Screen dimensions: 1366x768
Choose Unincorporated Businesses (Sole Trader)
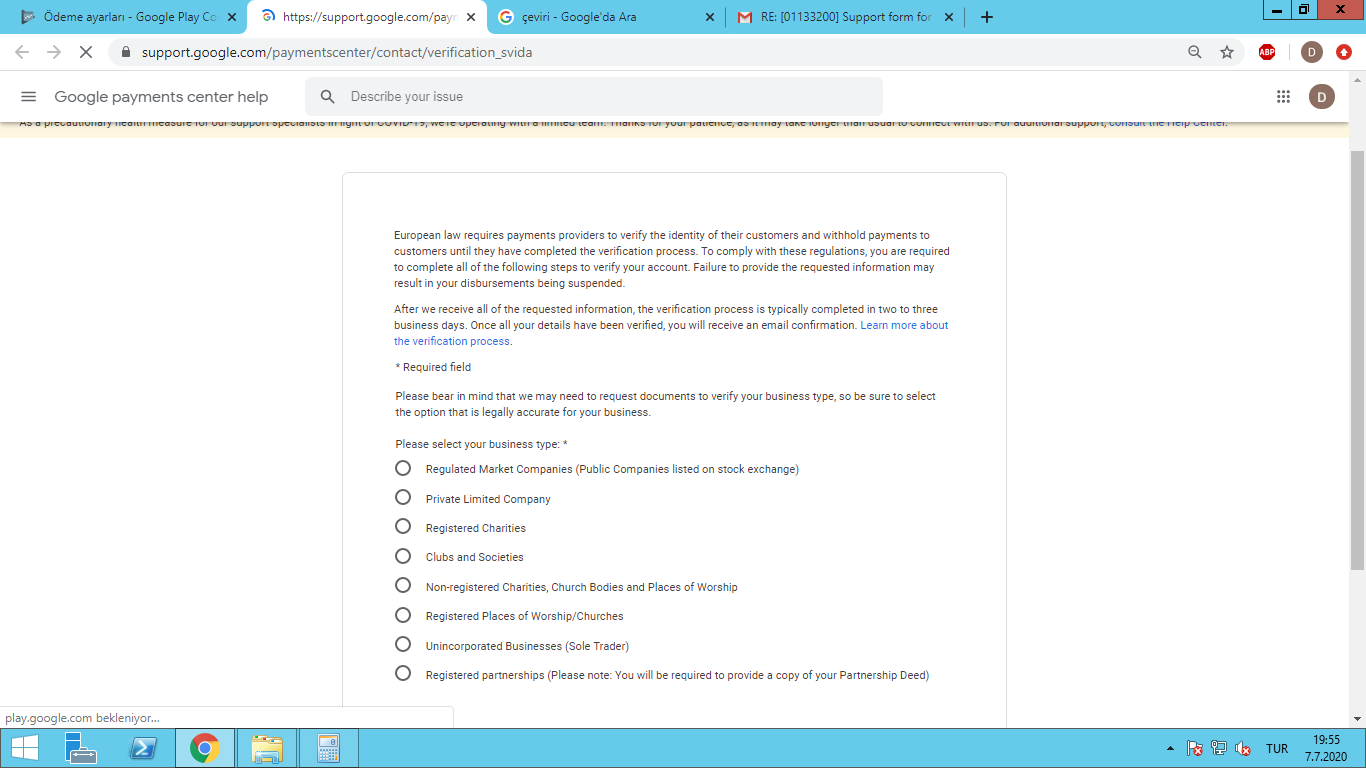[x=403, y=644]
